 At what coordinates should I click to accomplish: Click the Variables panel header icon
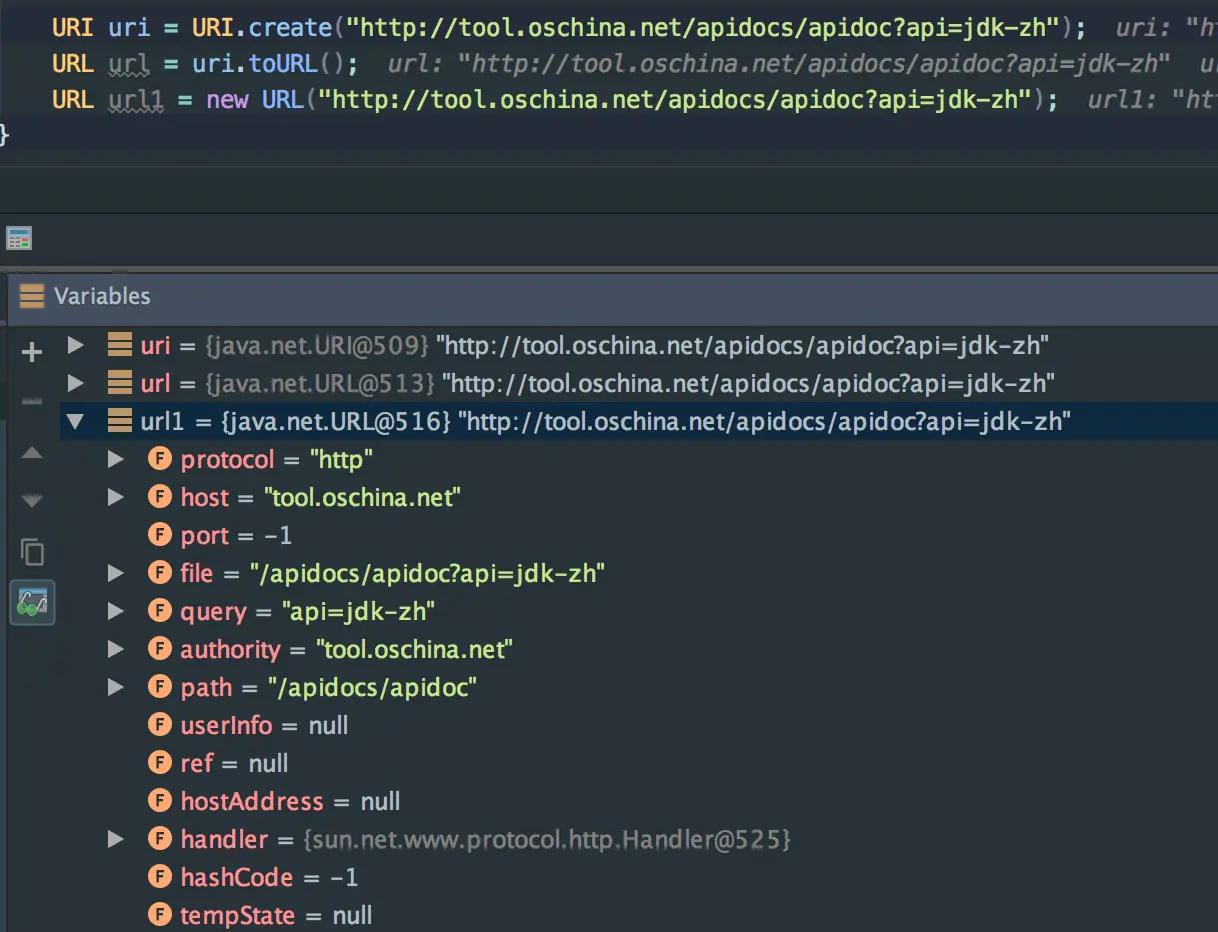(31, 296)
